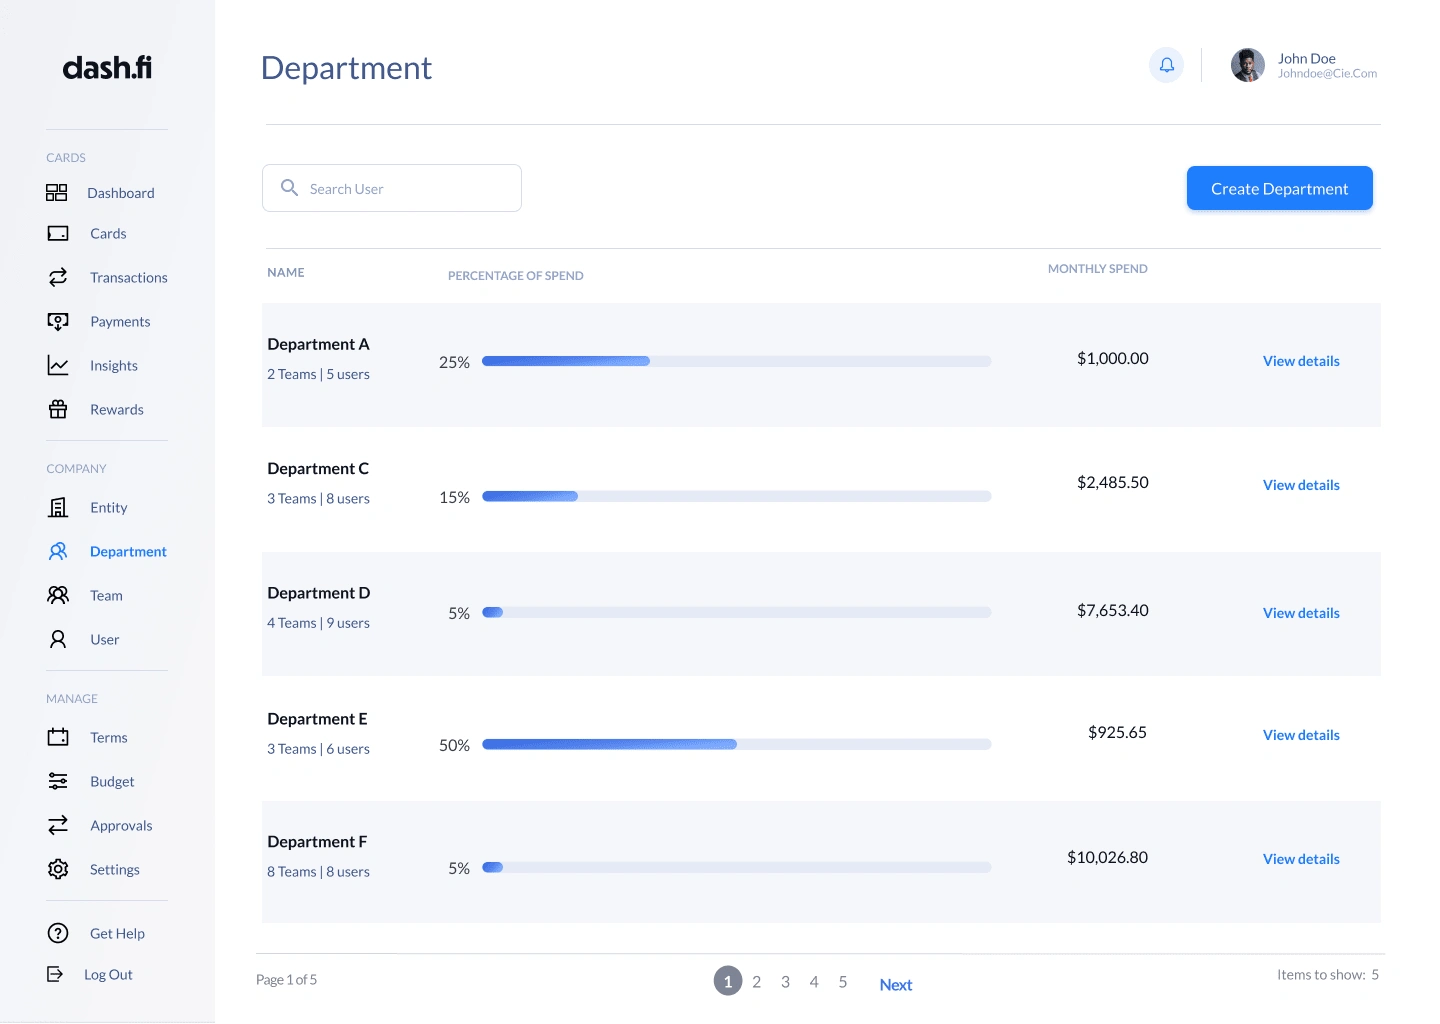Viewport: 1440px width, 1024px height.
Task: Click Department C 15% progress bar
Action: point(737,496)
